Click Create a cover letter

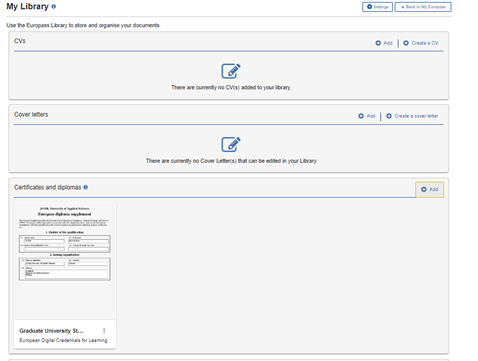[x=412, y=116]
